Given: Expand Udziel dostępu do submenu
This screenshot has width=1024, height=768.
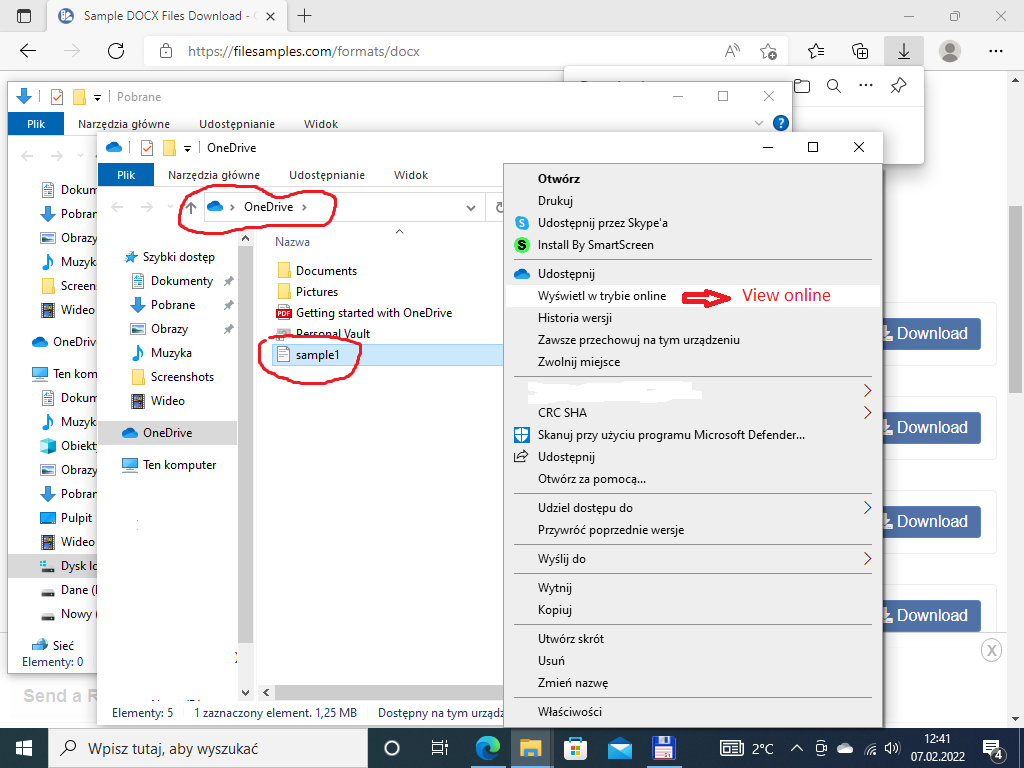Looking at the screenshot, I should pyautogui.click(x=867, y=507).
